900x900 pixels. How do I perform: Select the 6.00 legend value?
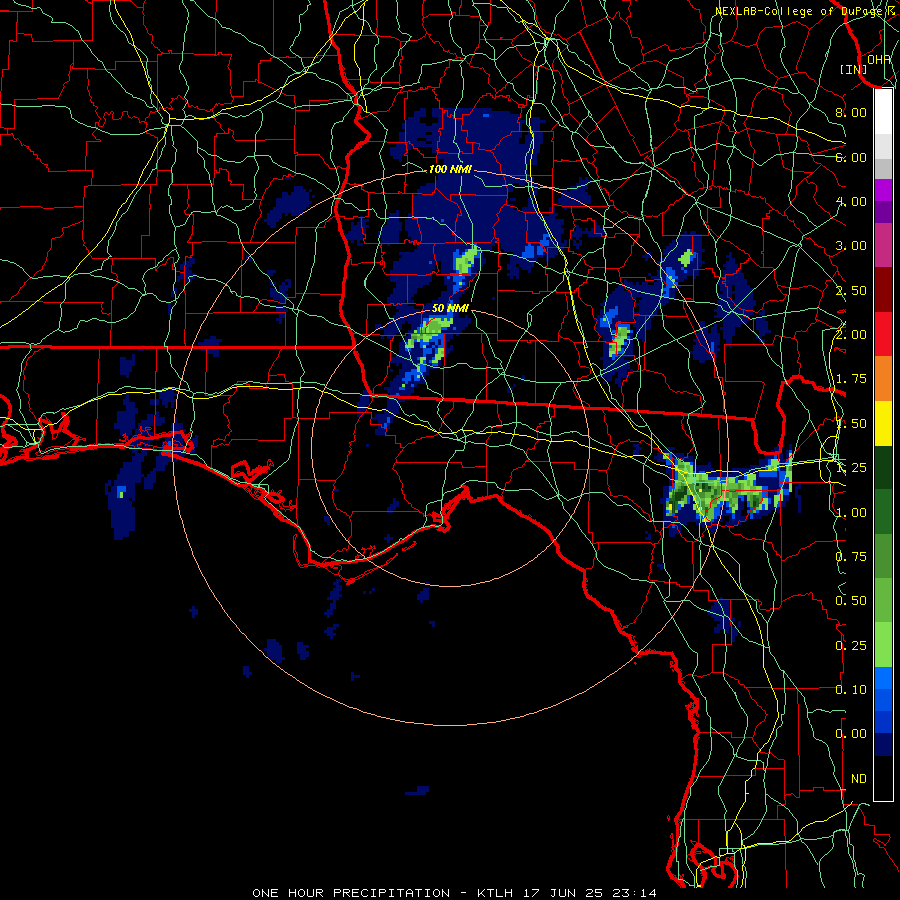tap(851, 157)
